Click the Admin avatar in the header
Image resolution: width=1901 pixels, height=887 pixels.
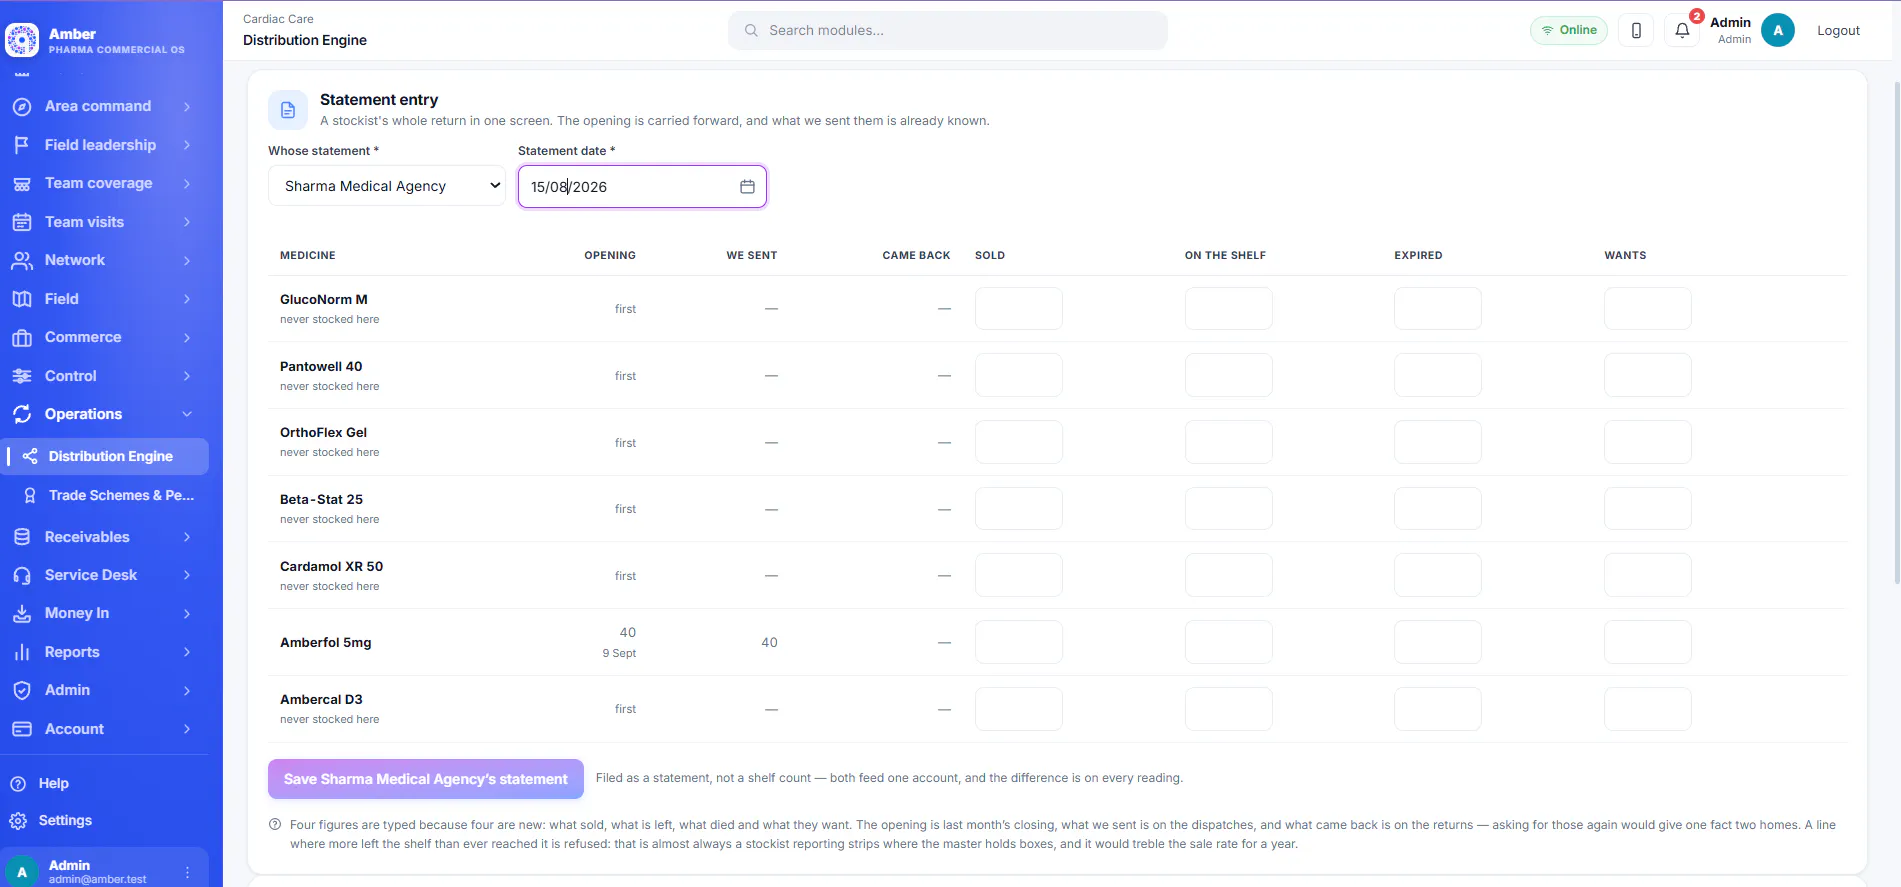1778,30
